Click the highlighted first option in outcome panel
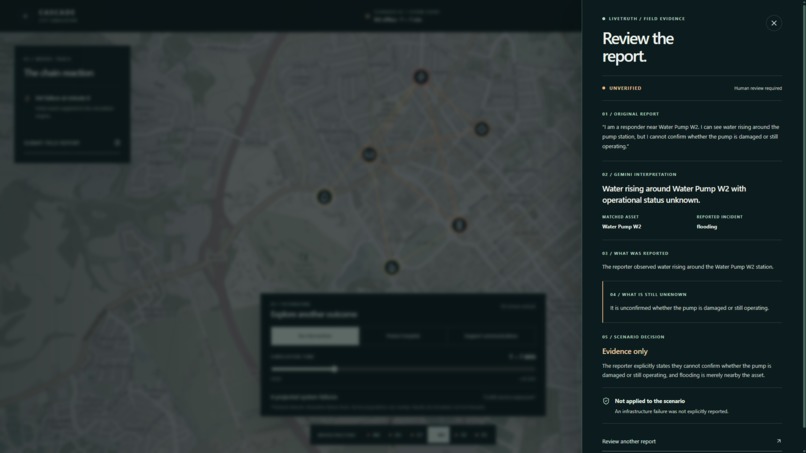 point(315,336)
